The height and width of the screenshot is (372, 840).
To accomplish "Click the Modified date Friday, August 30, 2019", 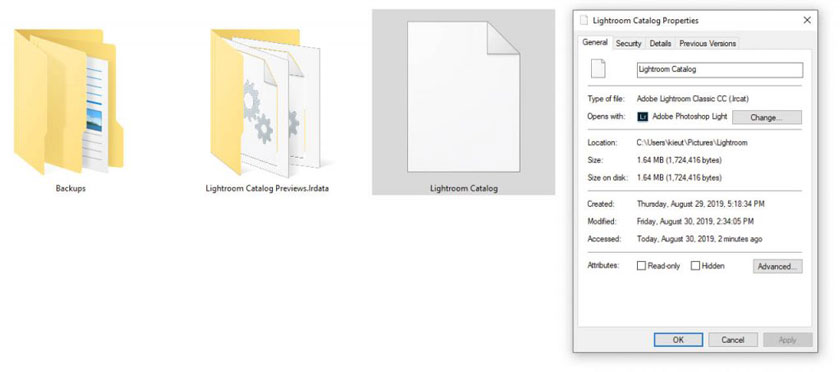I will [695, 221].
